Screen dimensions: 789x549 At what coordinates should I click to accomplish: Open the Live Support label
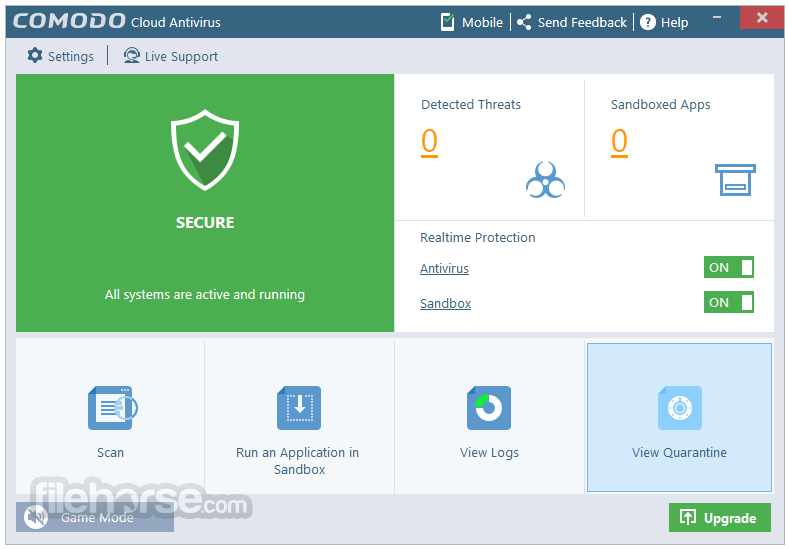[181, 56]
